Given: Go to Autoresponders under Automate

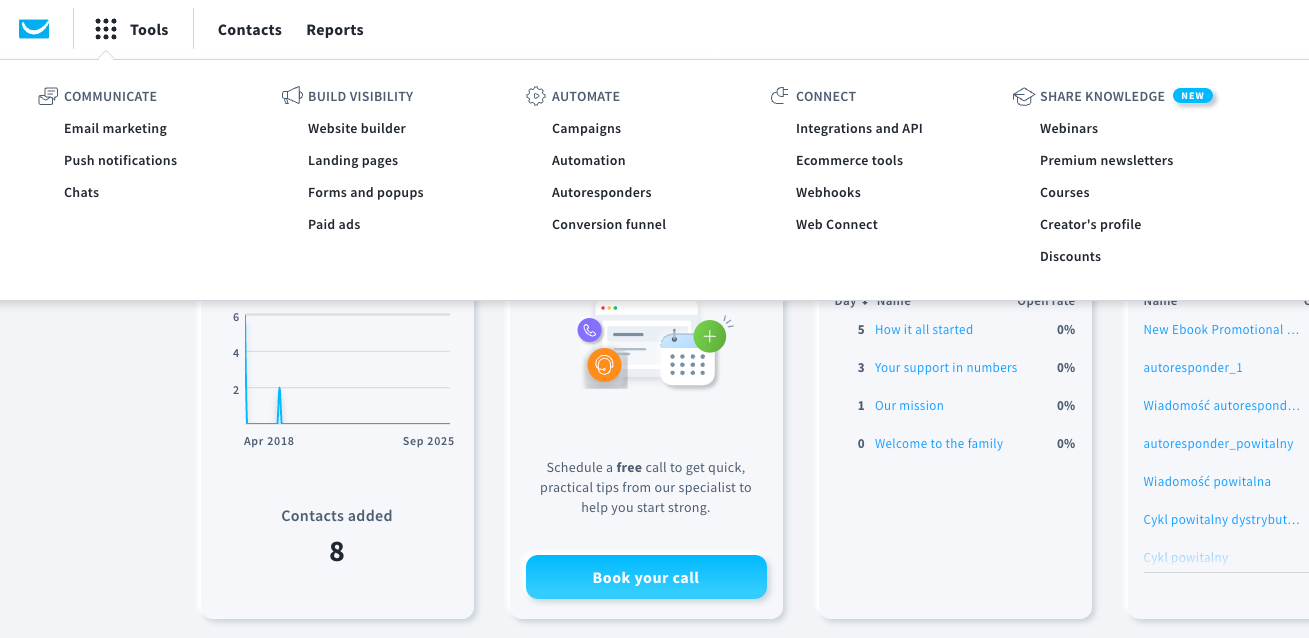Looking at the screenshot, I should click(x=601, y=192).
